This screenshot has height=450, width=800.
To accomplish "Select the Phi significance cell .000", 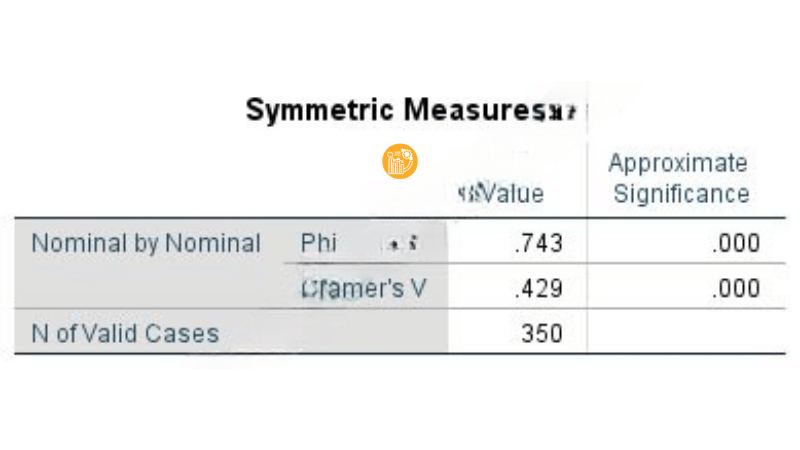I will point(735,243).
